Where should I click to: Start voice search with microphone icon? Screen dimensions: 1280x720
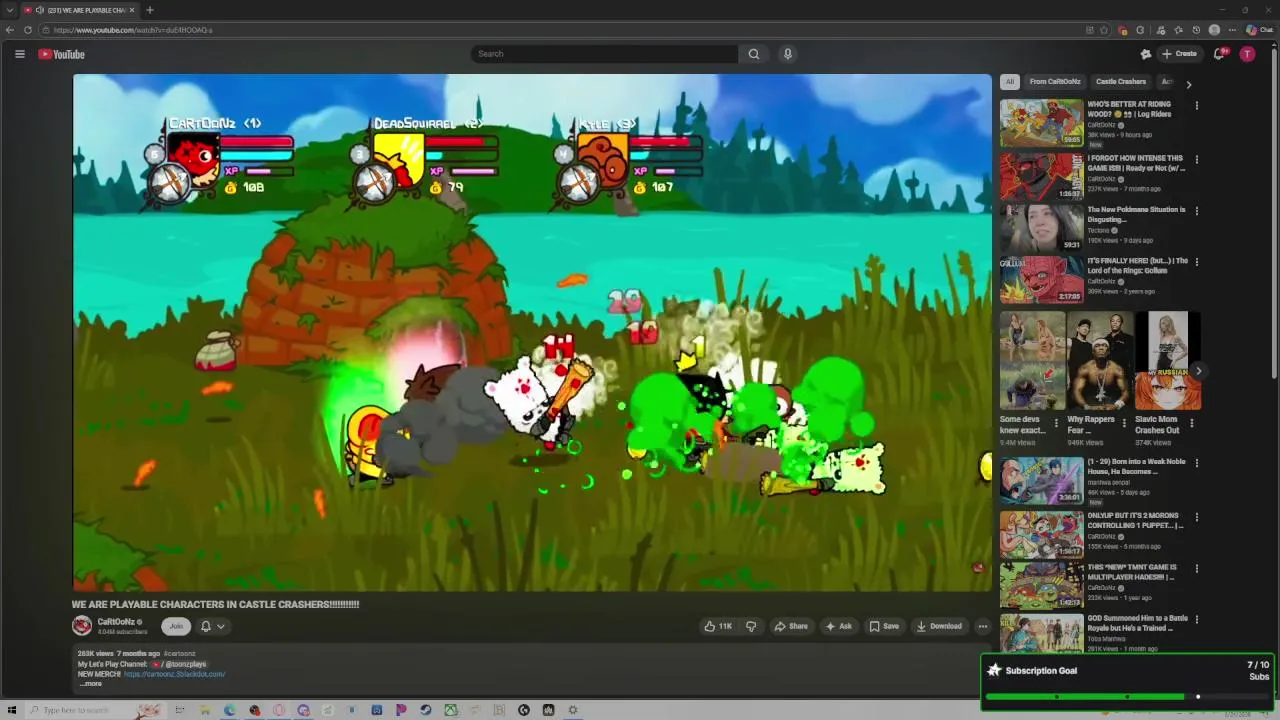[x=788, y=54]
